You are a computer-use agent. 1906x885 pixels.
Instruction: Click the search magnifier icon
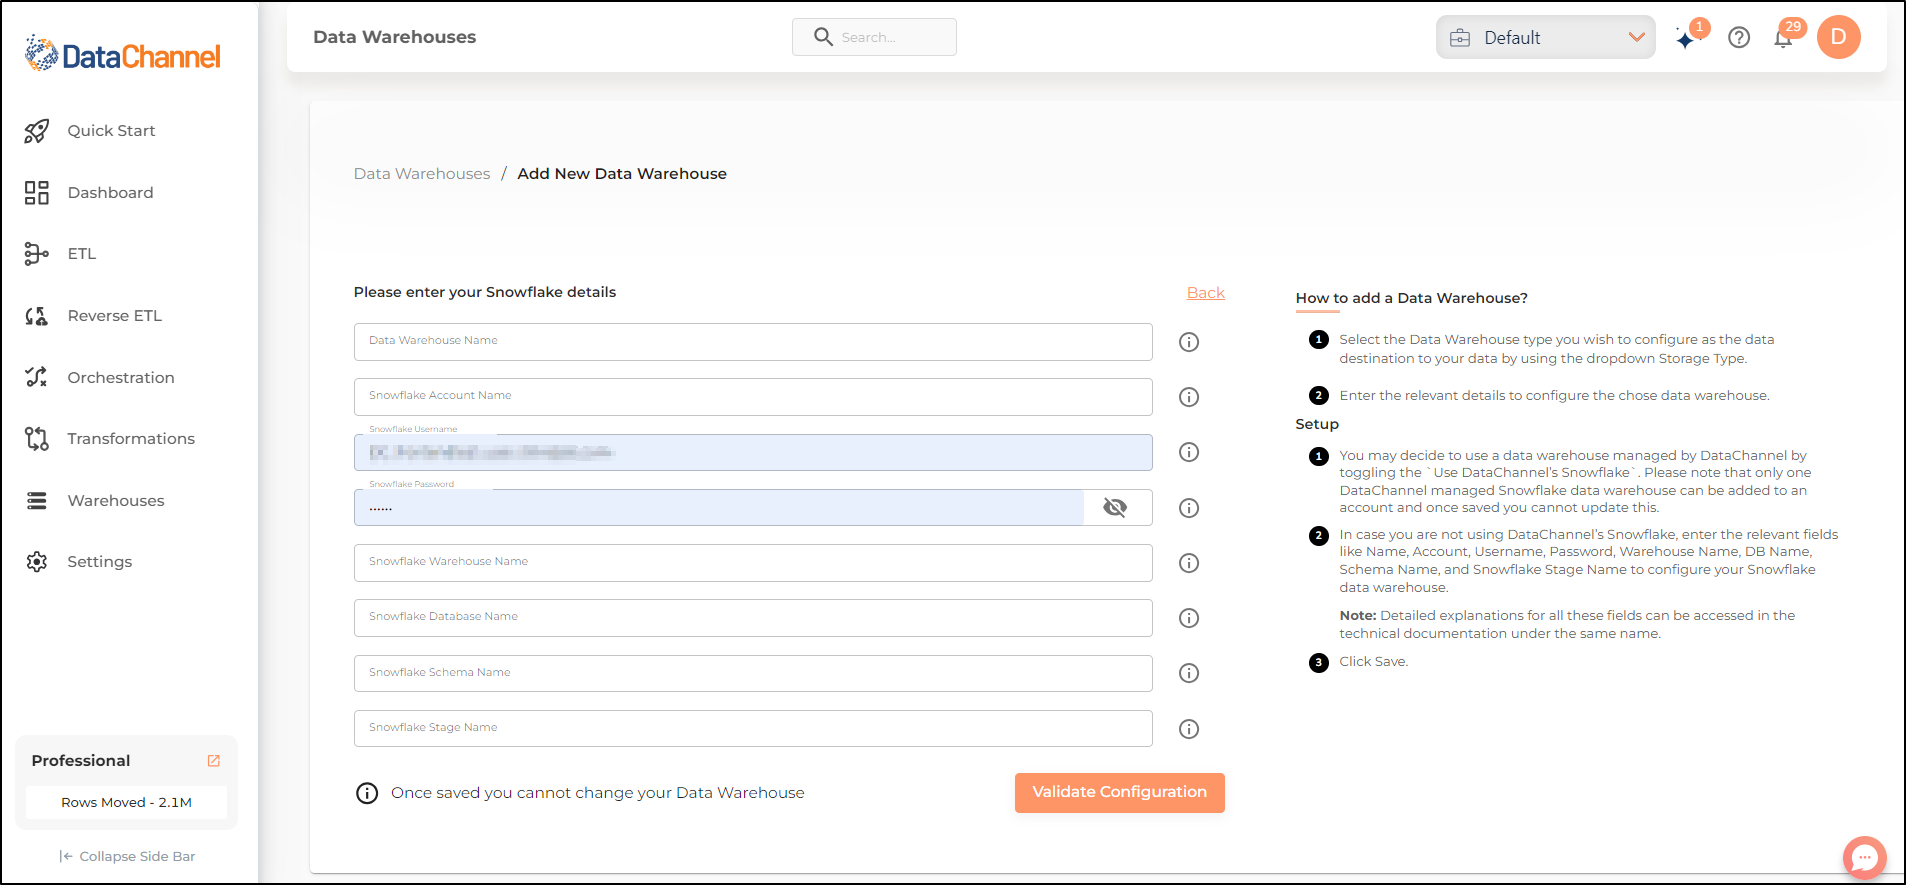(x=823, y=37)
